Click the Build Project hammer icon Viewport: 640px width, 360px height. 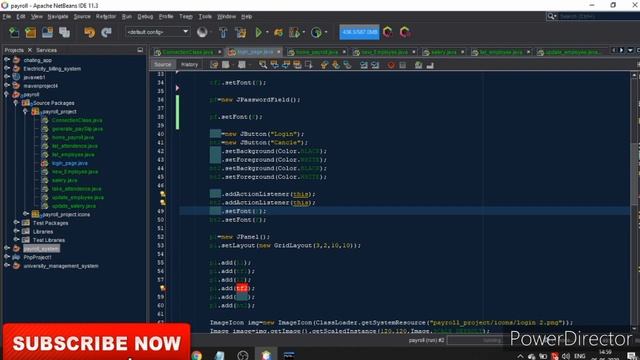tap(223, 32)
